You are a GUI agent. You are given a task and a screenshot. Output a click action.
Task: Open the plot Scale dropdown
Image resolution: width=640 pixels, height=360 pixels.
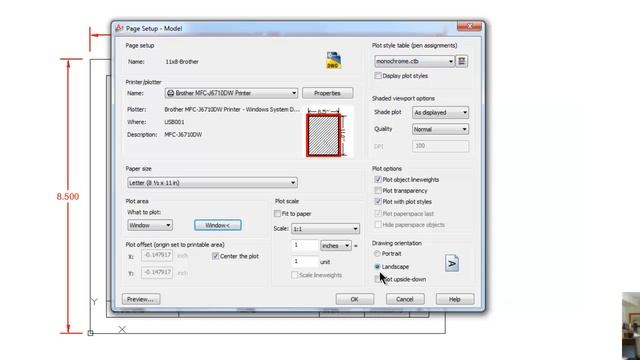[x=325, y=229]
